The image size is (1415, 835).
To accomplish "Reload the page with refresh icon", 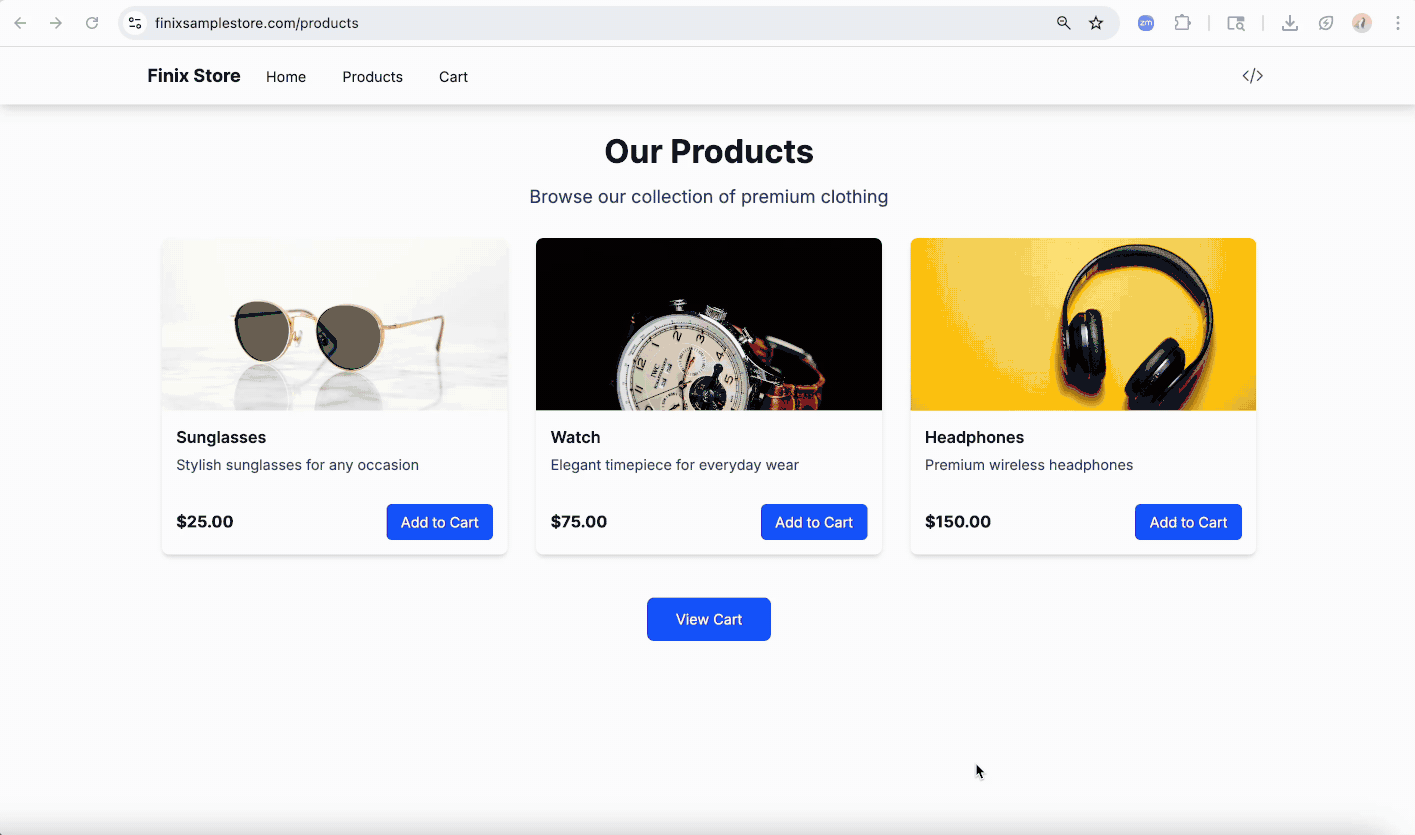I will 92,23.
